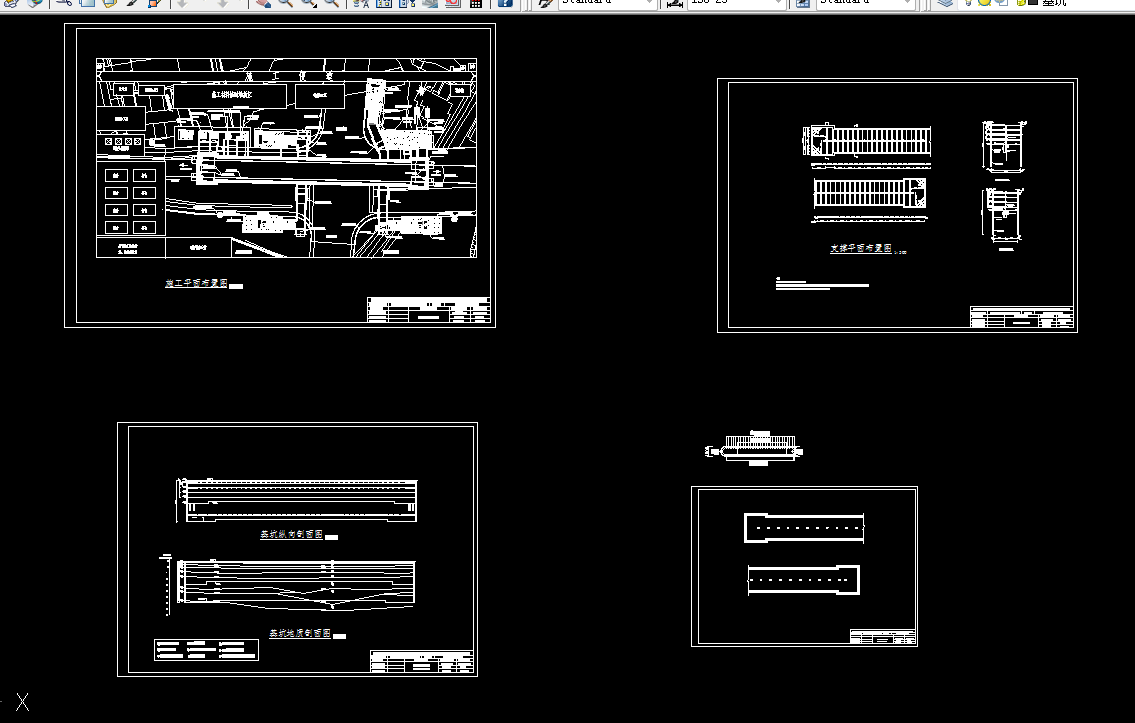Click the 基坑纵向剖面图 section title

(x=292, y=534)
